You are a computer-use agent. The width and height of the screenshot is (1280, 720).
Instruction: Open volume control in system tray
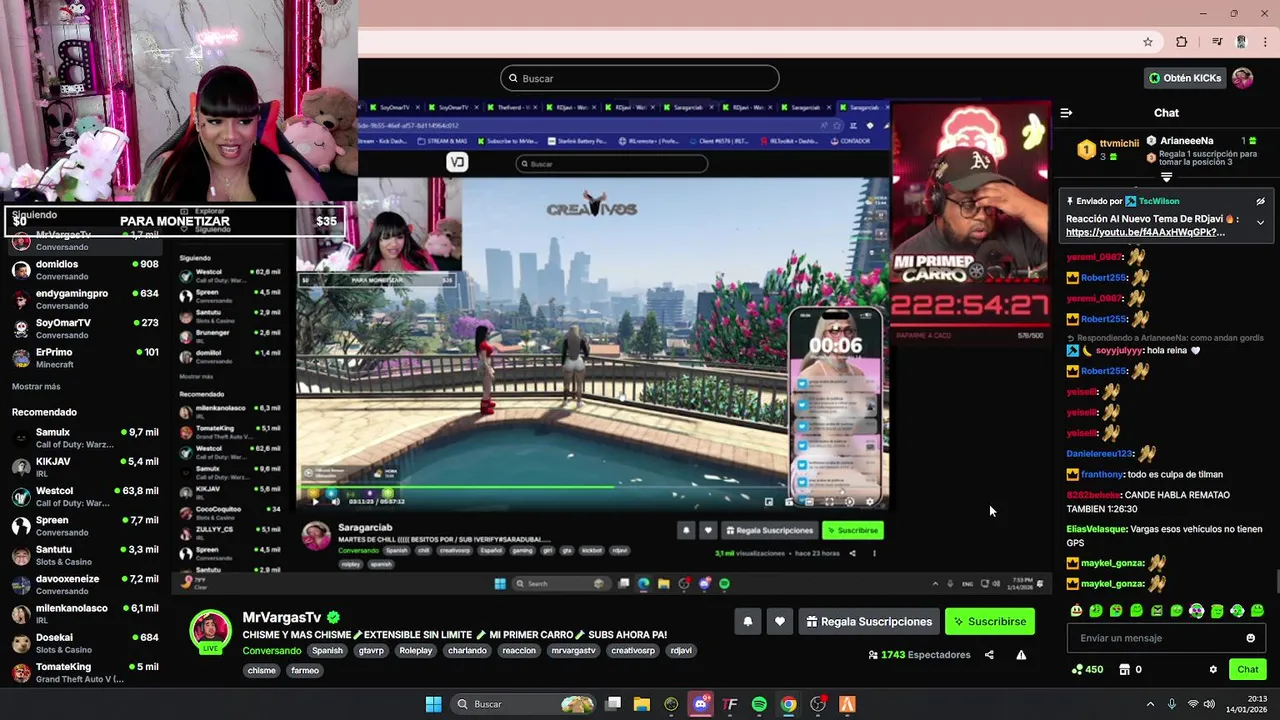(1211, 704)
